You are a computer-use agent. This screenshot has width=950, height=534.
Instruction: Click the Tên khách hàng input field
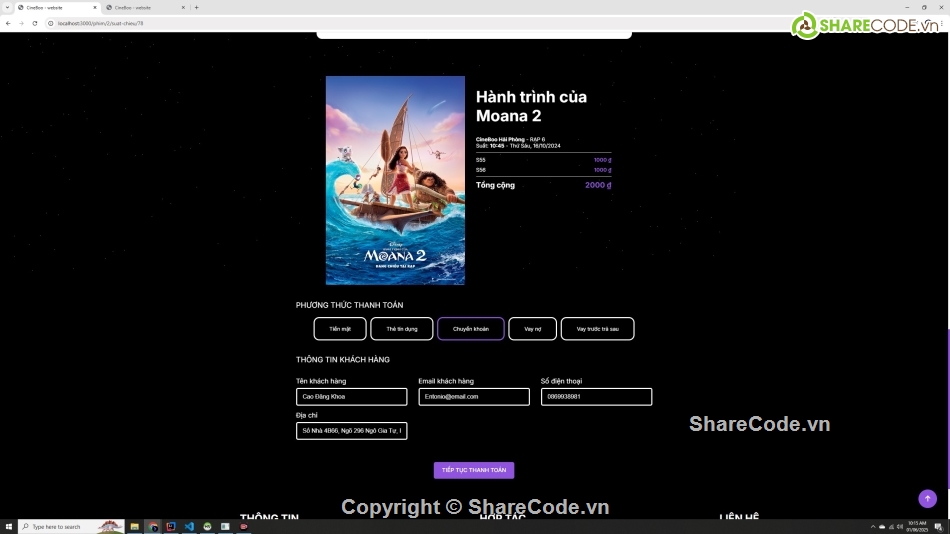351,396
